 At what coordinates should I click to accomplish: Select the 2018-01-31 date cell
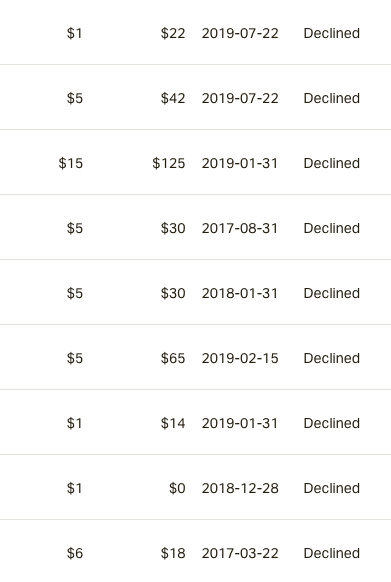240,293
